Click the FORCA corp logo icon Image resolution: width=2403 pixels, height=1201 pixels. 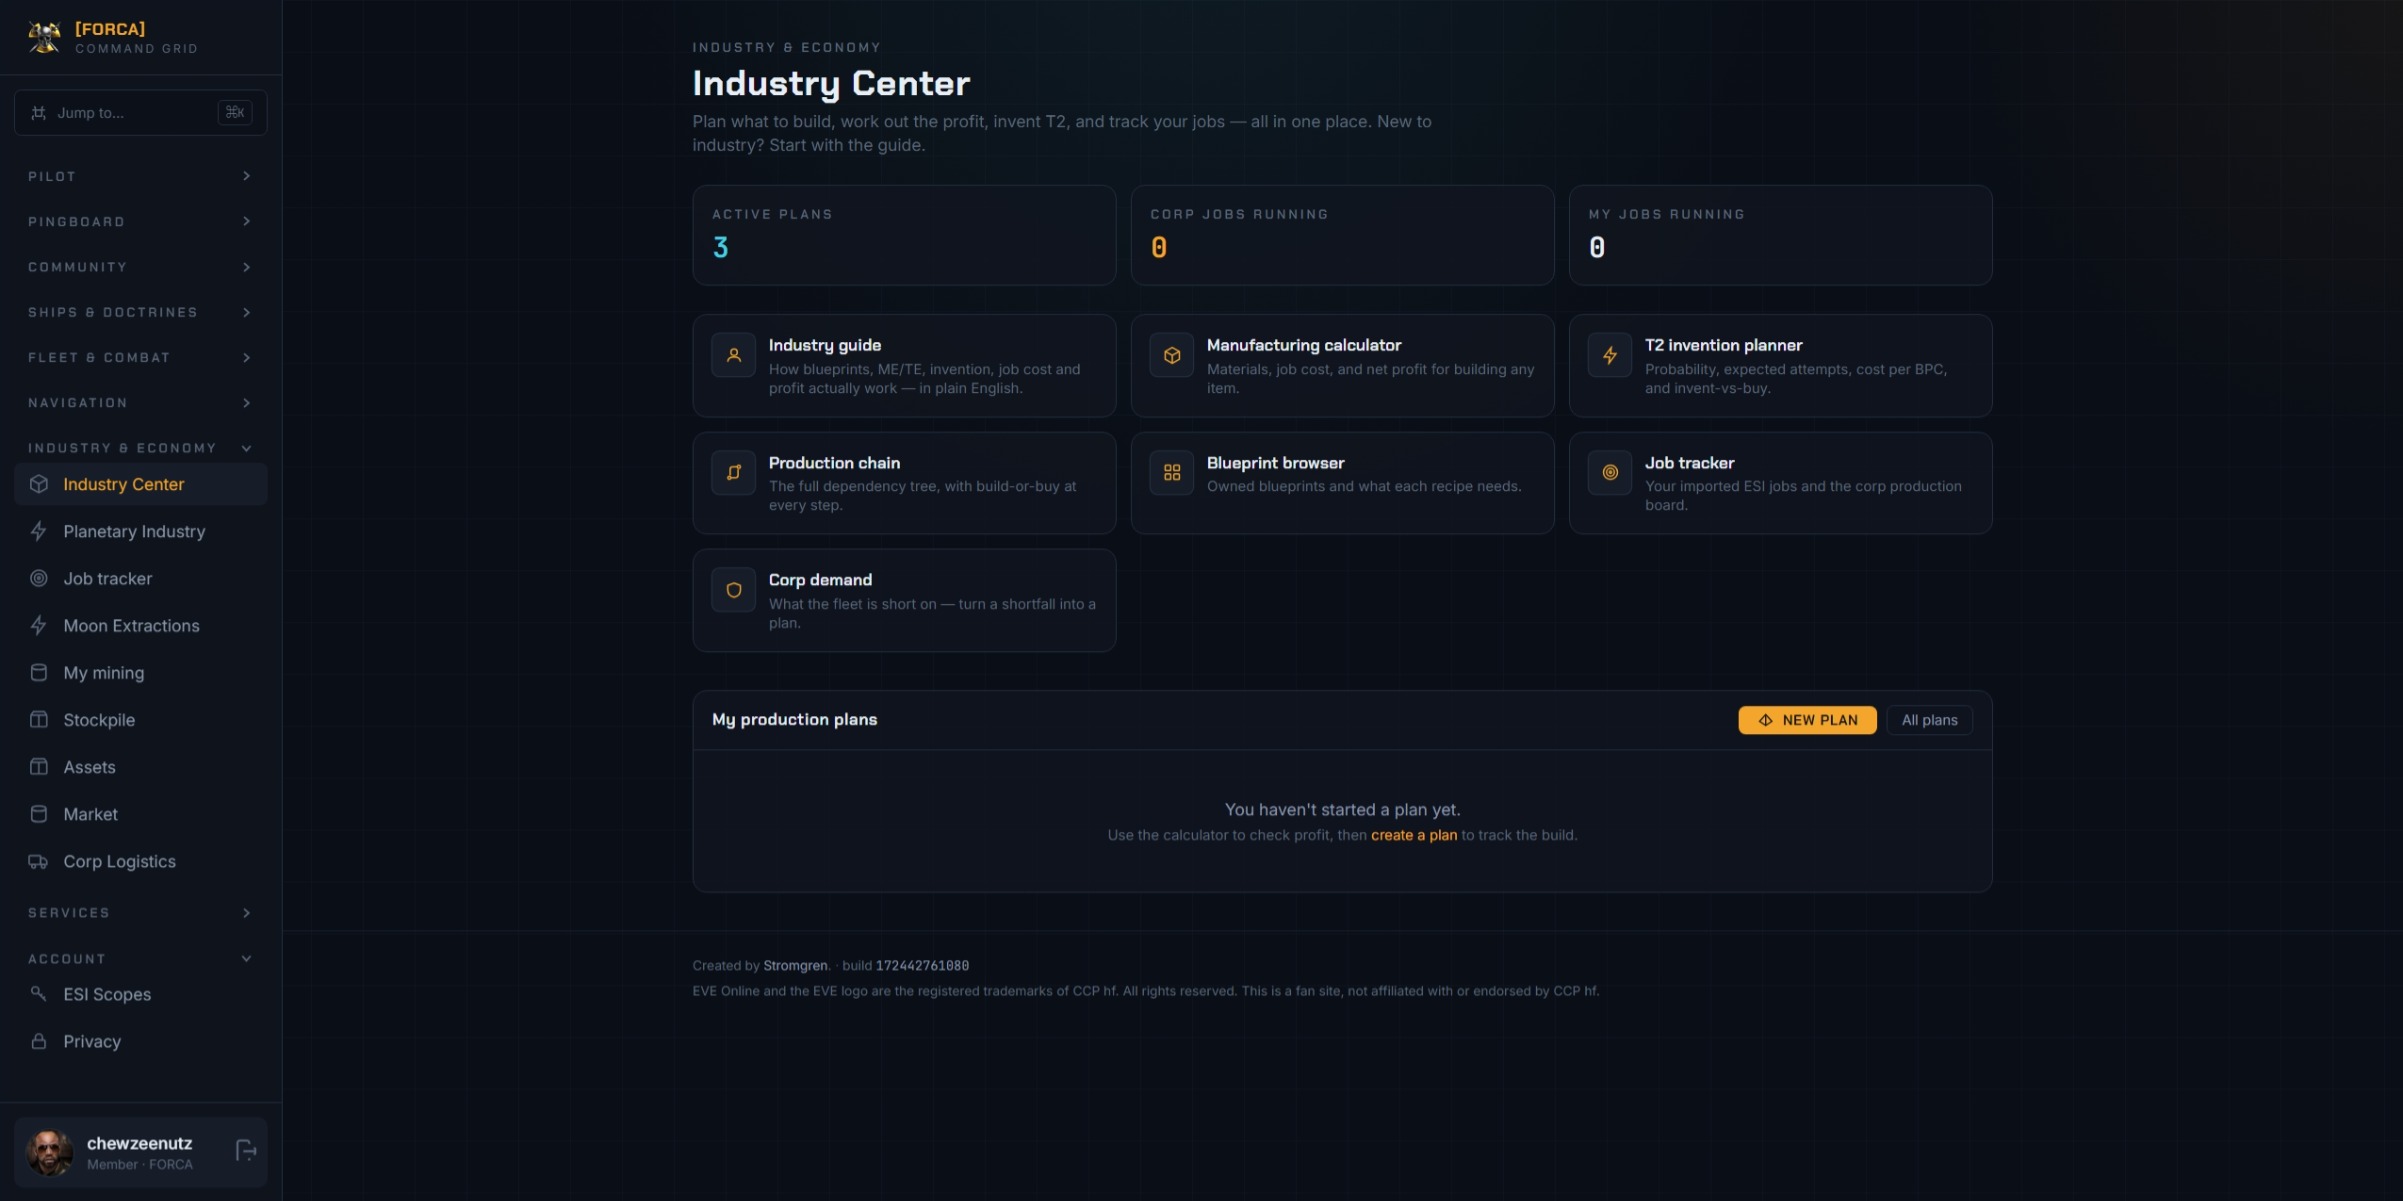[x=44, y=37]
